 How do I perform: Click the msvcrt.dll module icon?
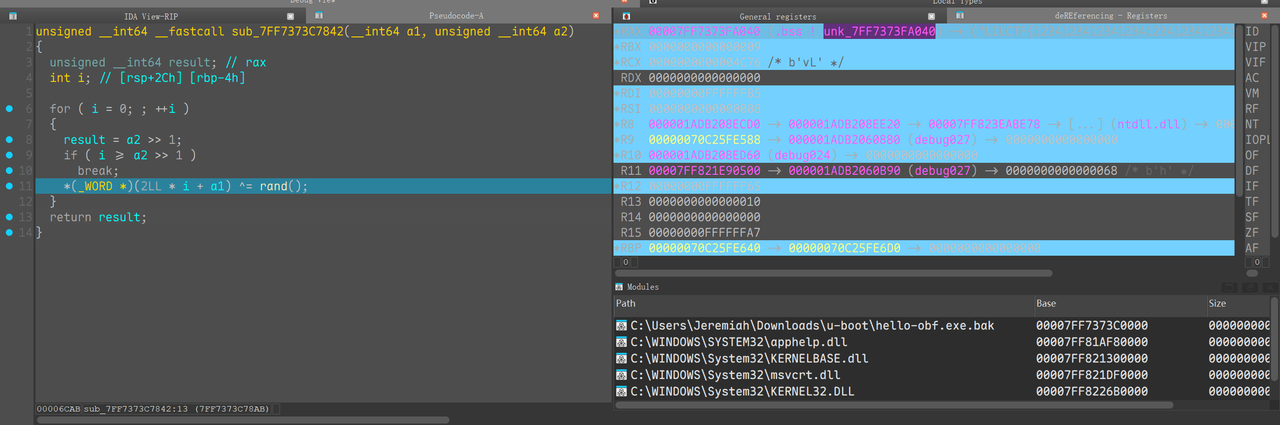click(622, 374)
